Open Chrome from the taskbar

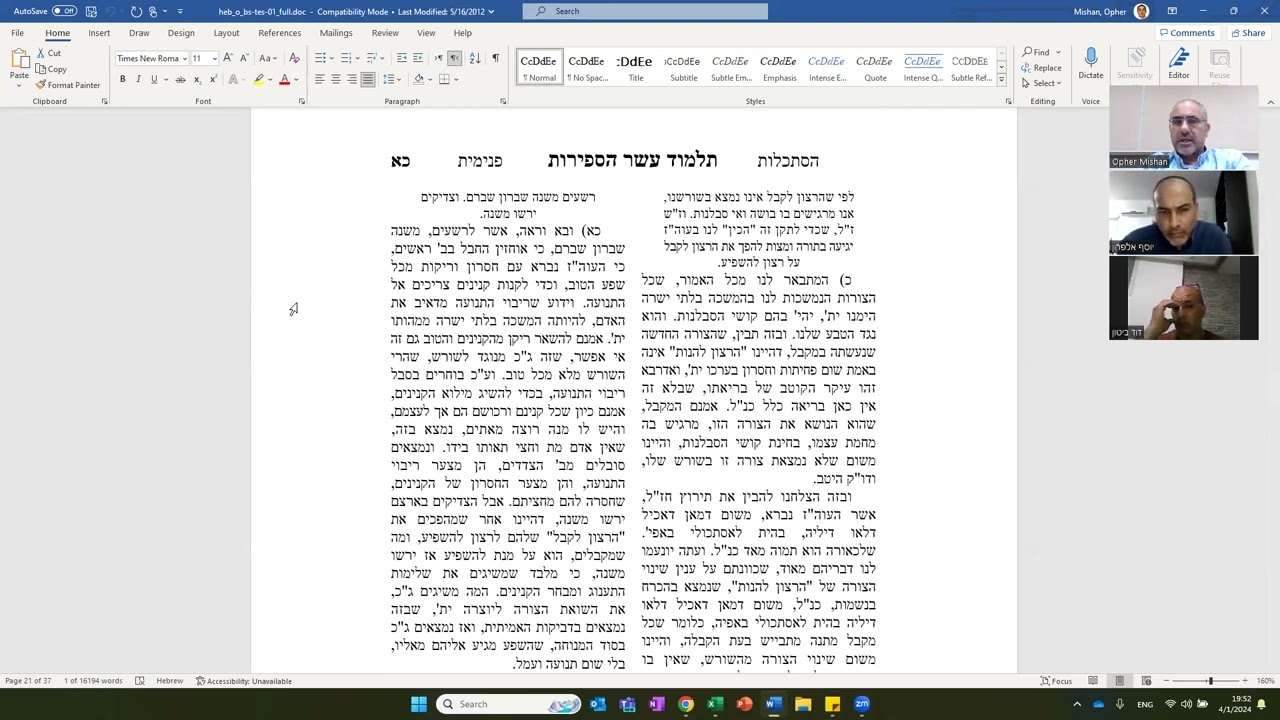[x=686, y=704]
